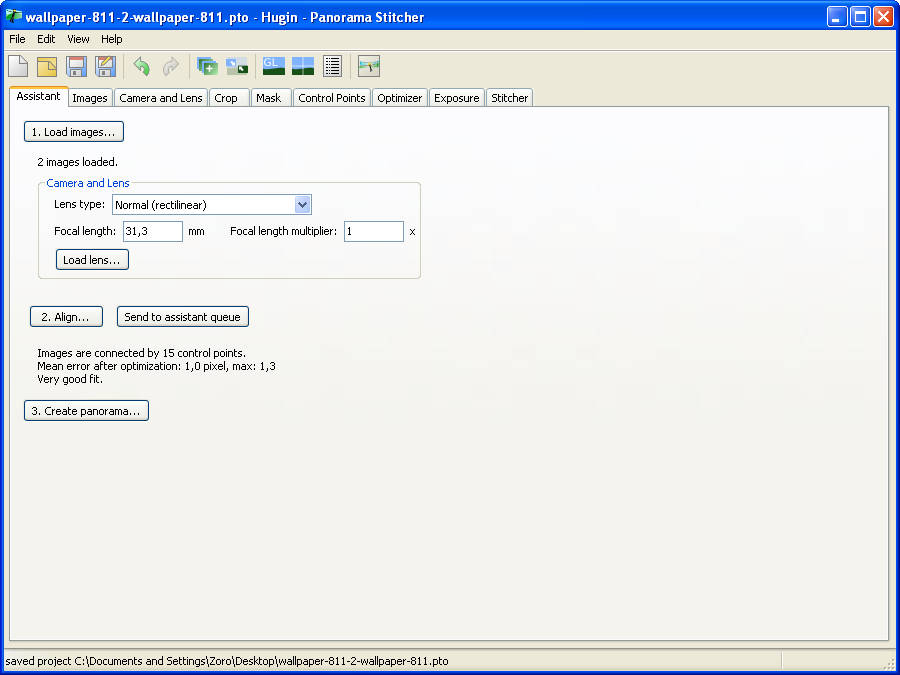Screen dimensions: 900x675
Task: Open the Mask tab
Action: click(x=269, y=98)
